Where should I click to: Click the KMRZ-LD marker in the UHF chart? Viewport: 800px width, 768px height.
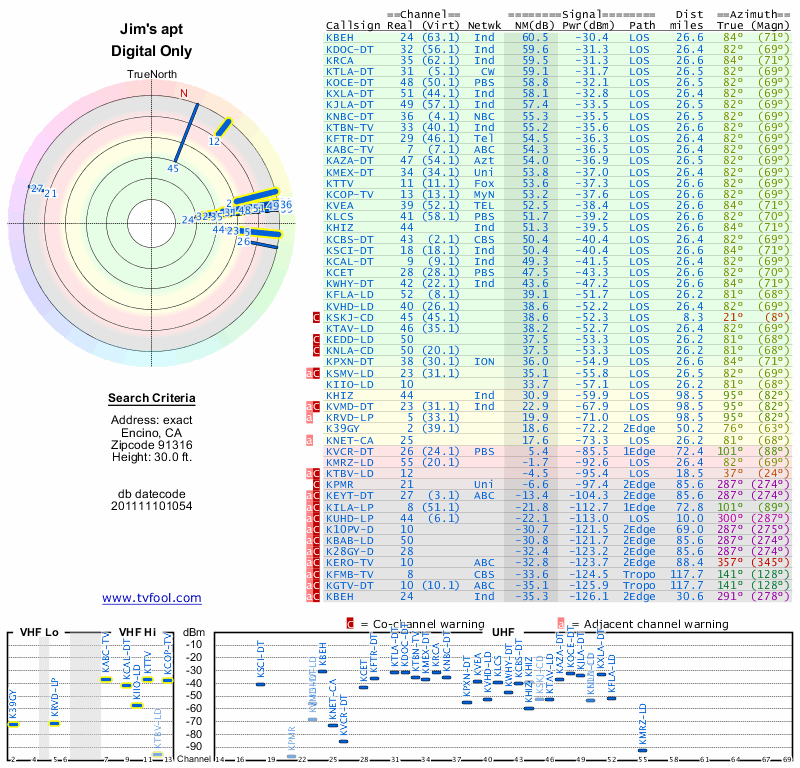pyautogui.click(x=642, y=750)
